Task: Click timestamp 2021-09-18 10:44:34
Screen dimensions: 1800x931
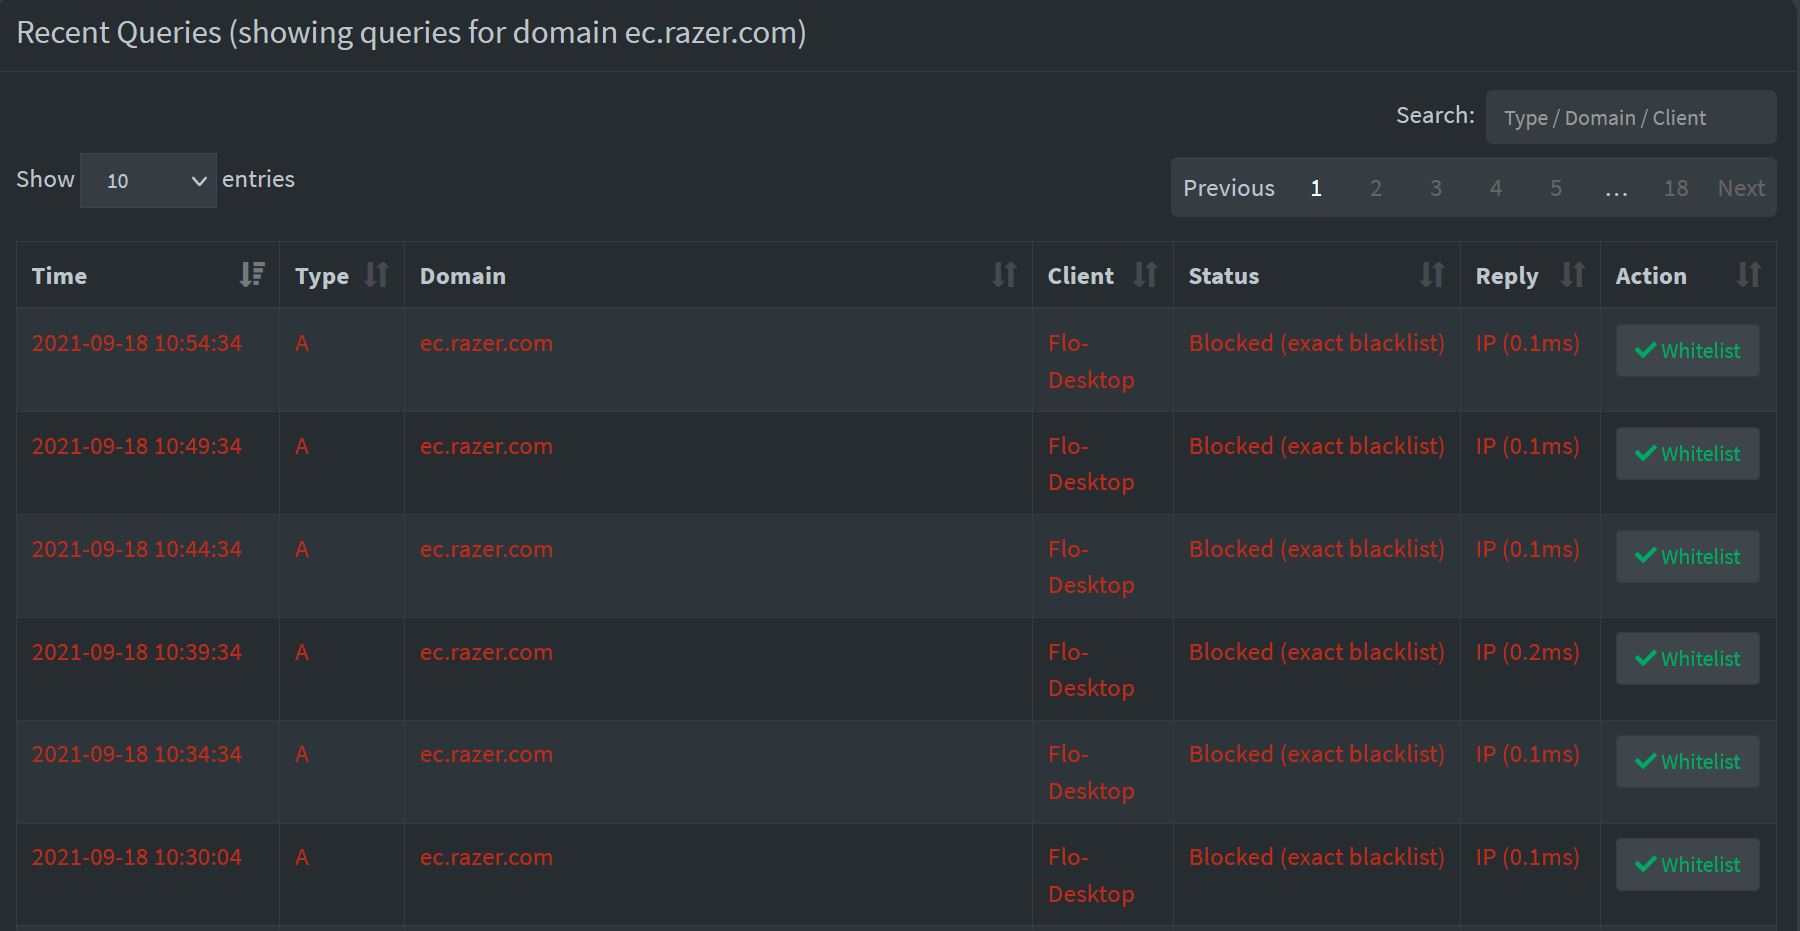Action: coord(137,549)
